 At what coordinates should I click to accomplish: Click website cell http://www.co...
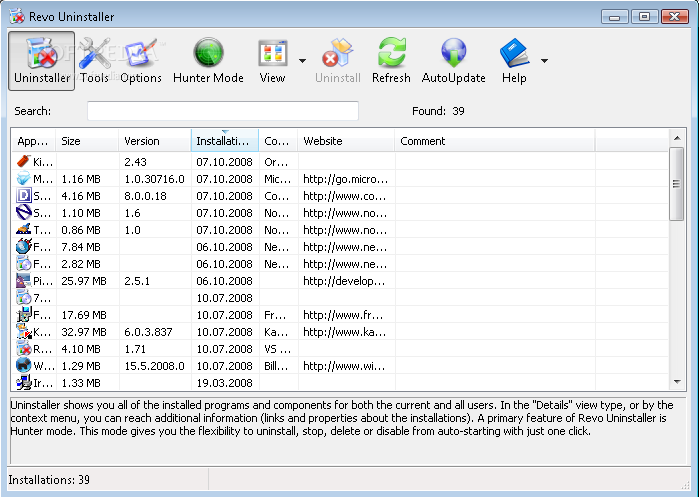[x=345, y=196]
